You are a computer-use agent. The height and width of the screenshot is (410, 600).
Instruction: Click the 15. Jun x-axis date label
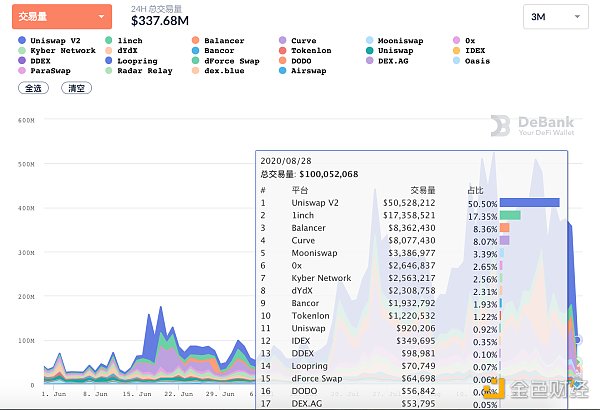coord(137,395)
